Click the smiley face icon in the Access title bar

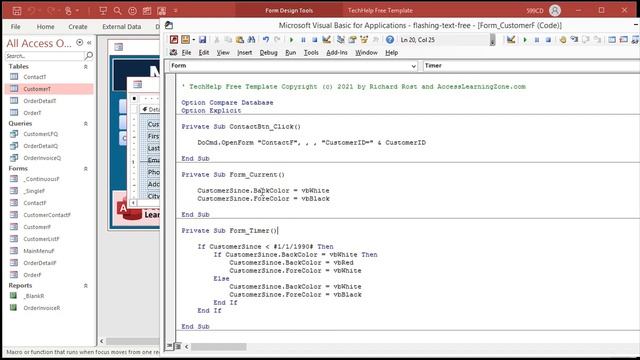[x=132, y=11]
